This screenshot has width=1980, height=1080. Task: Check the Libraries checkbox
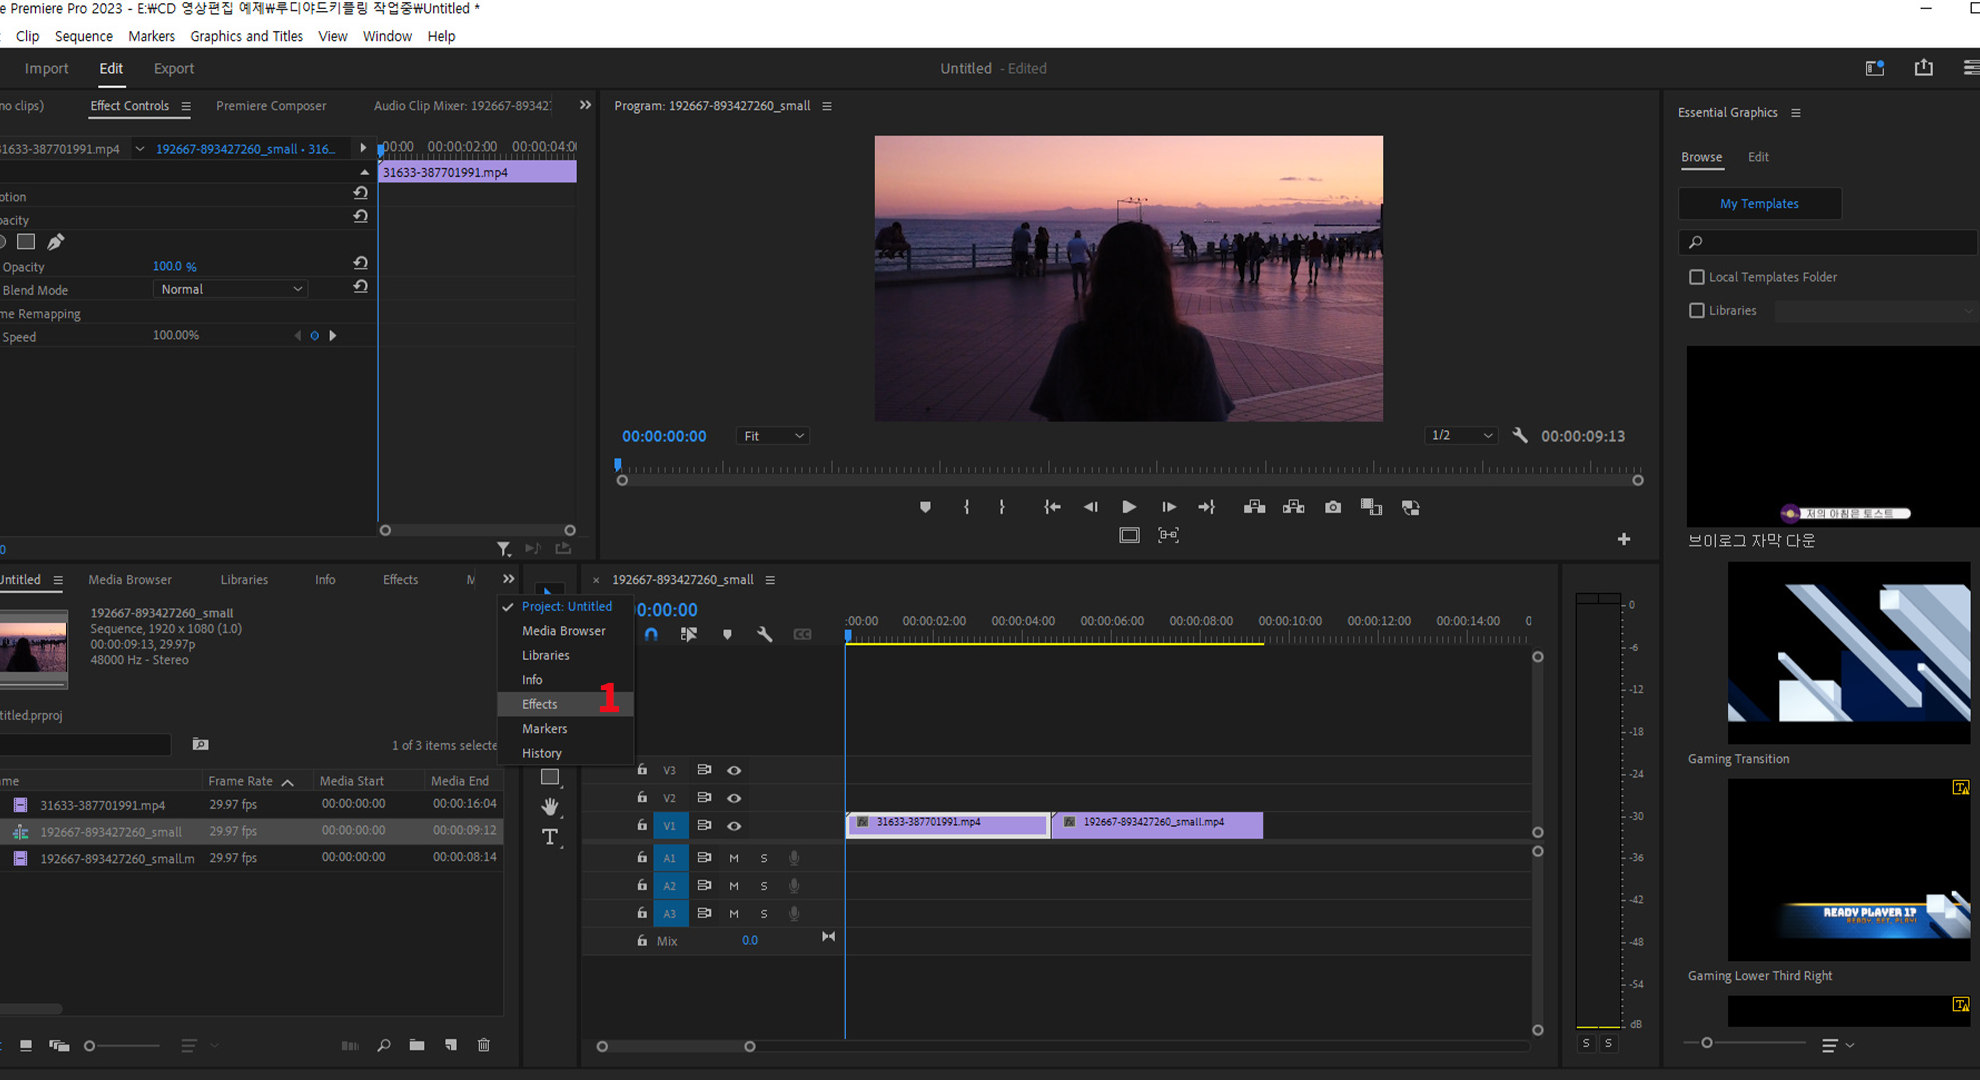1697,310
